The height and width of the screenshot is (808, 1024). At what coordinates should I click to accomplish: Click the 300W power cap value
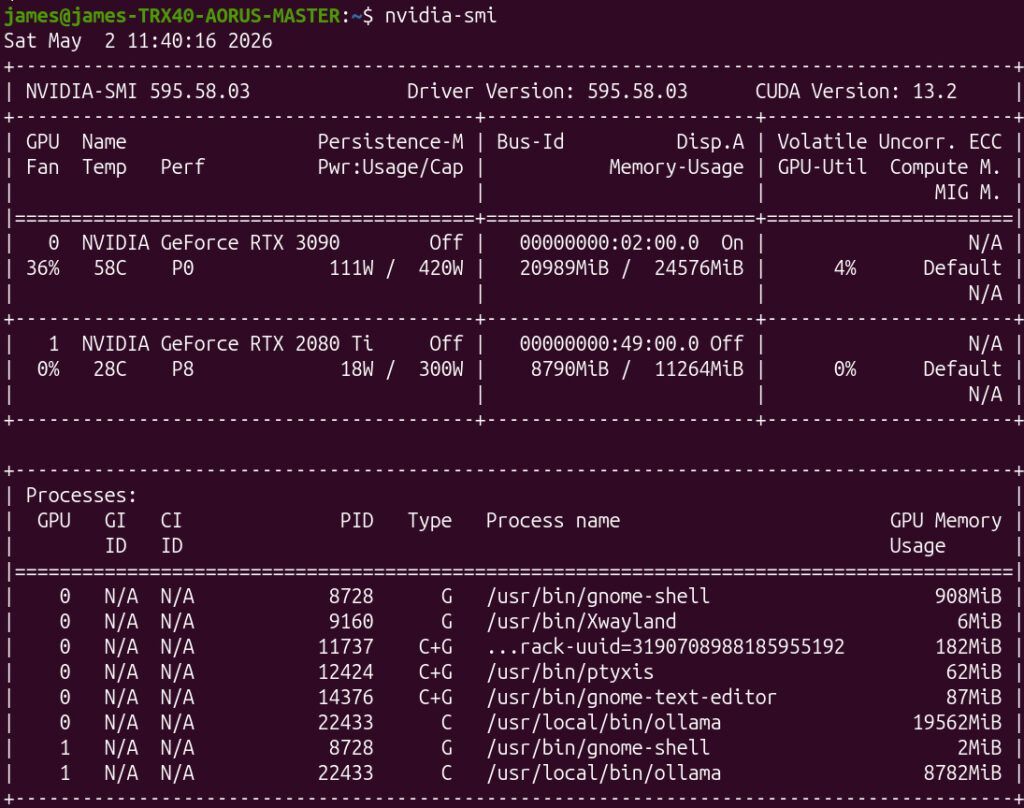click(441, 370)
